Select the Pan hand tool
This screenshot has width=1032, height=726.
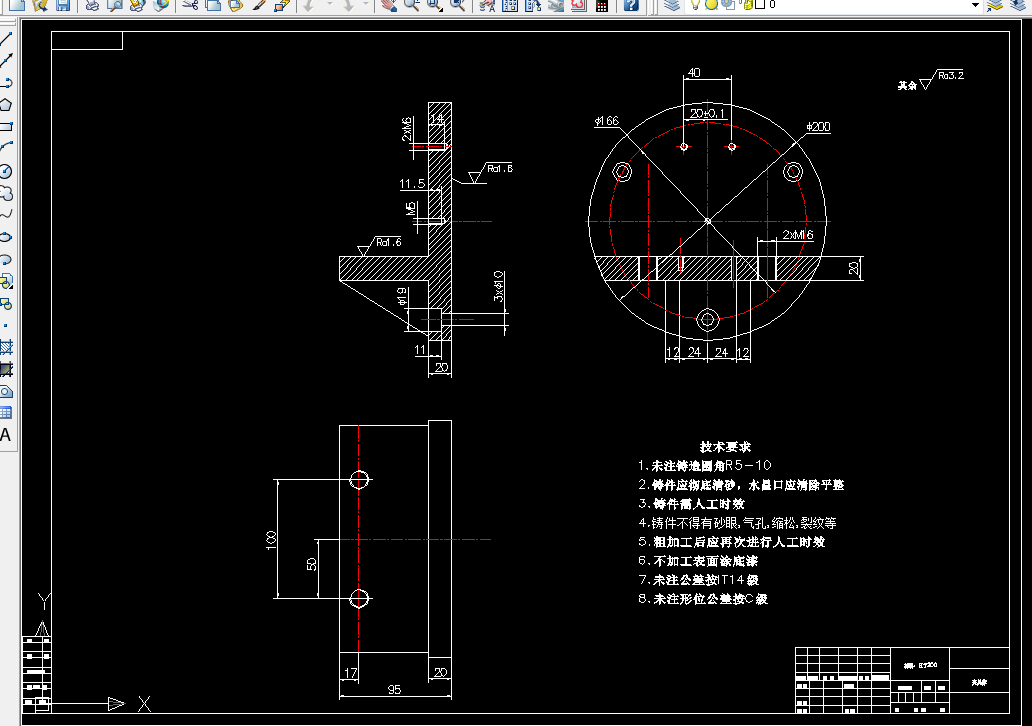click(x=389, y=5)
